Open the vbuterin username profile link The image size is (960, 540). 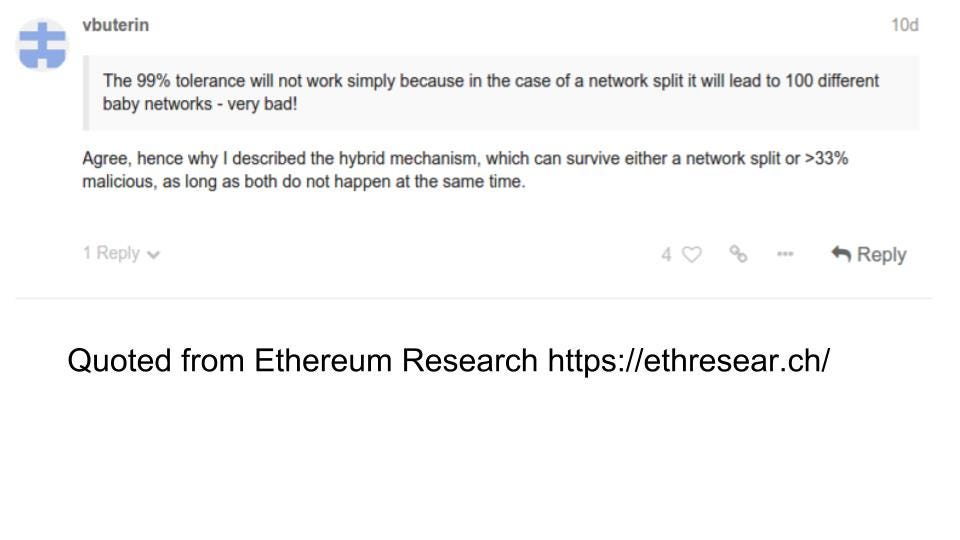click(x=116, y=25)
